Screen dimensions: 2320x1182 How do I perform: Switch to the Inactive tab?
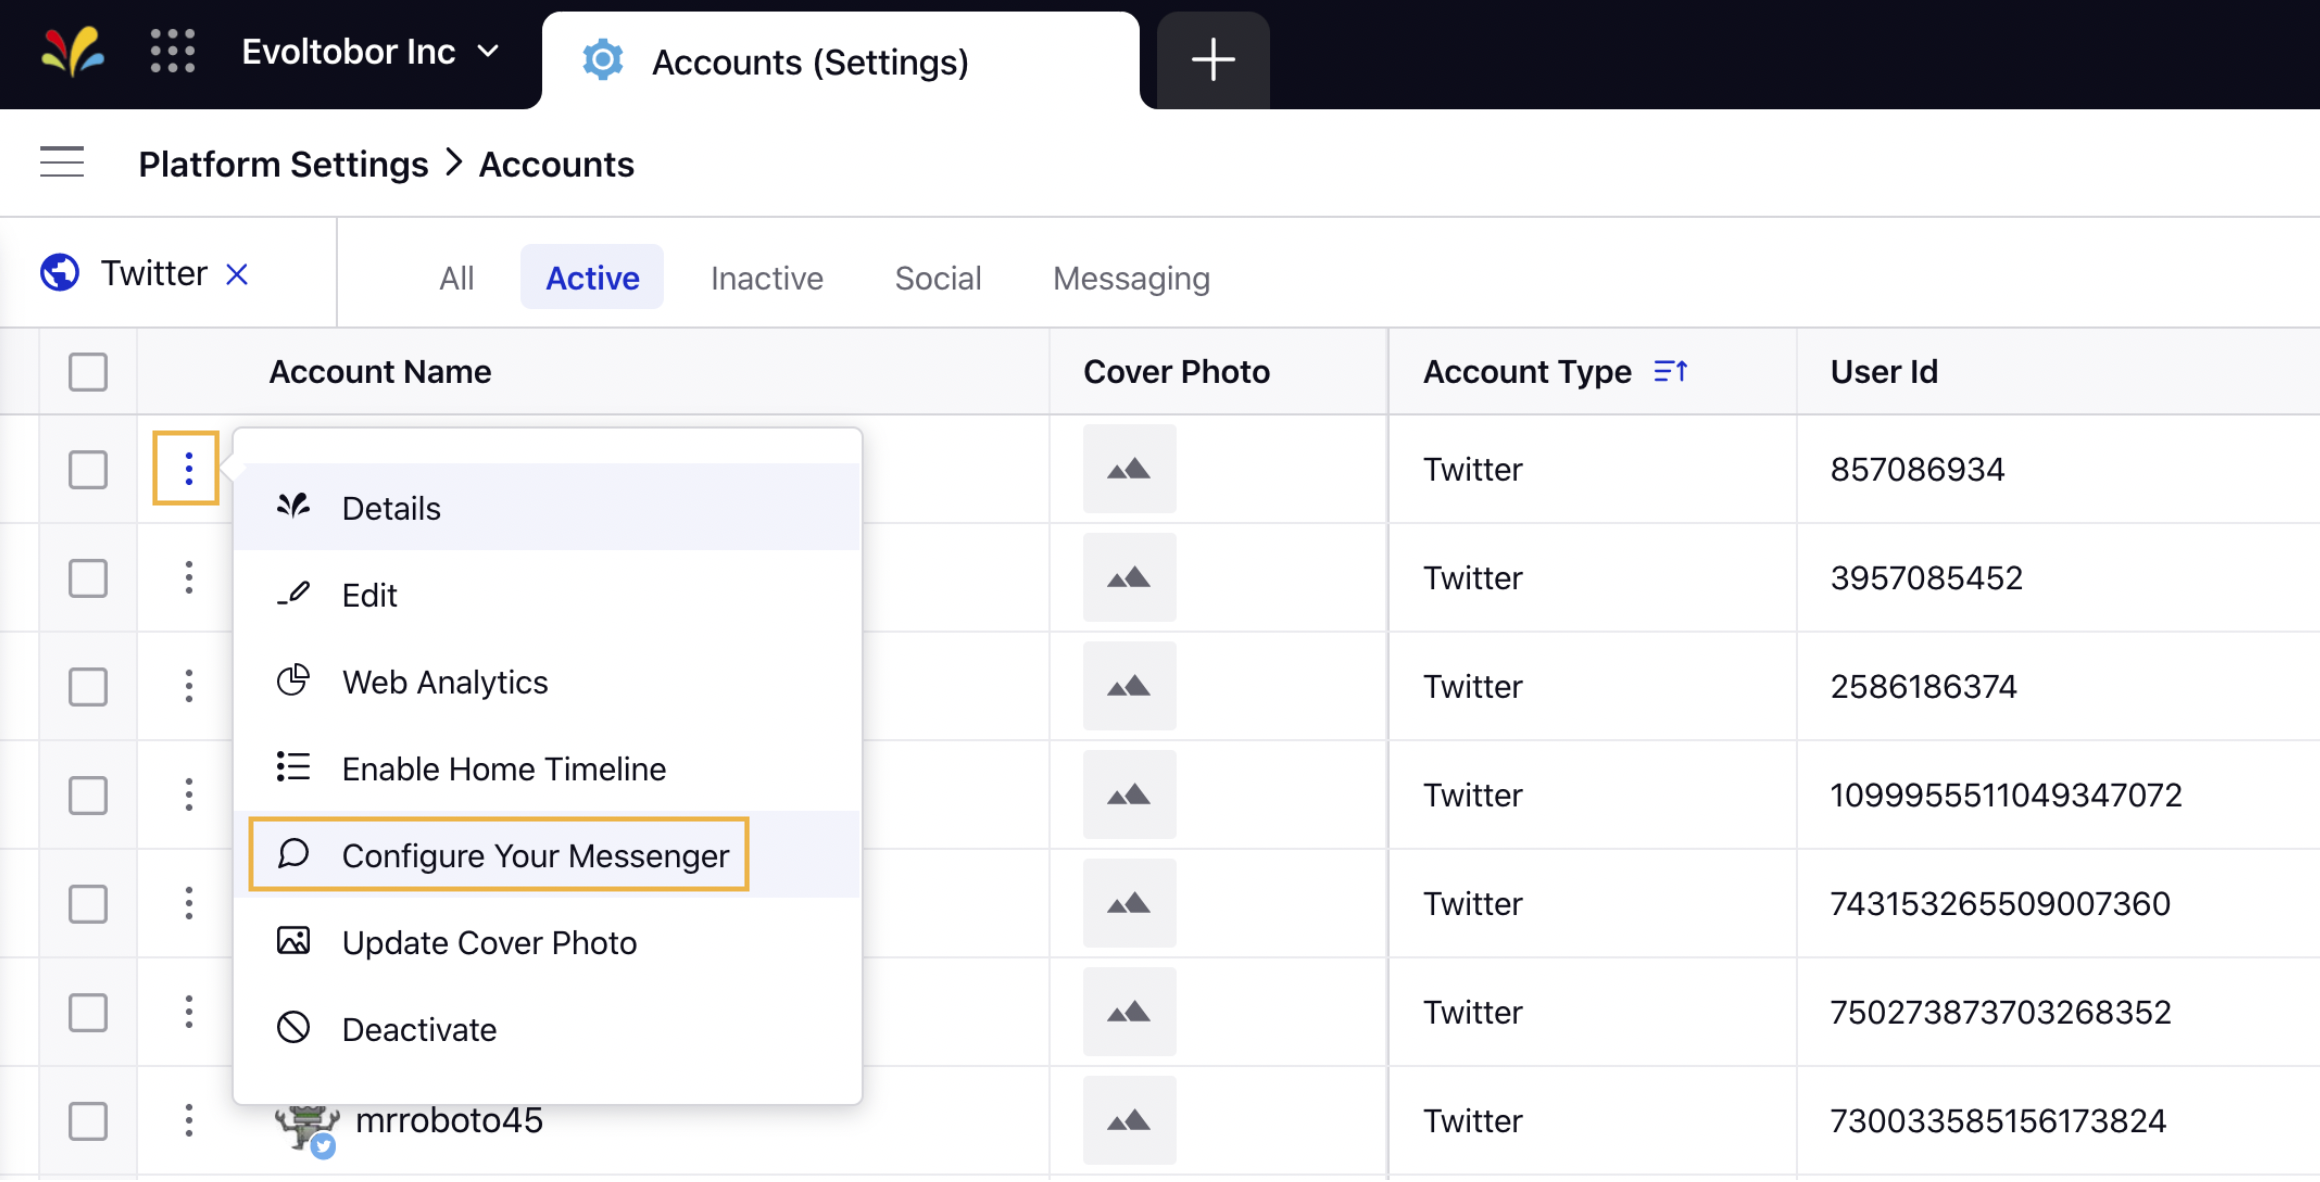click(x=766, y=277)
